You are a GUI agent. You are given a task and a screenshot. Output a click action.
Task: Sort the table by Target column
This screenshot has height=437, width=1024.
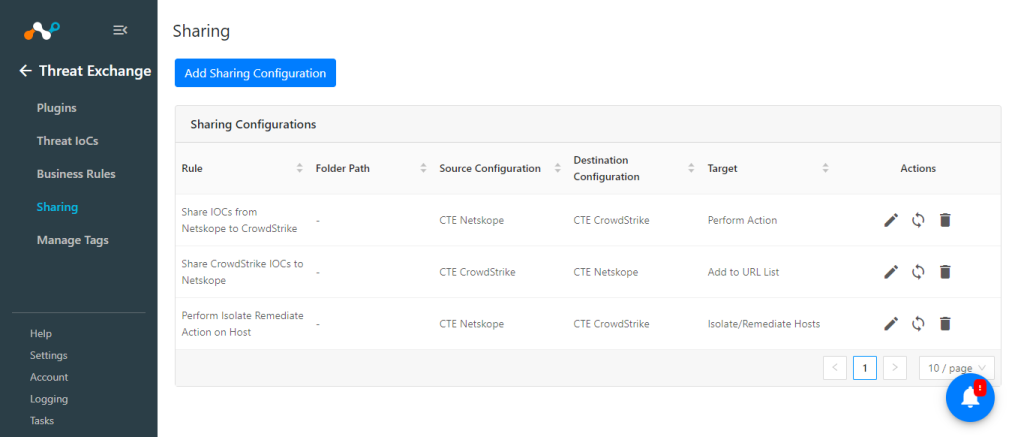point(825,169)
